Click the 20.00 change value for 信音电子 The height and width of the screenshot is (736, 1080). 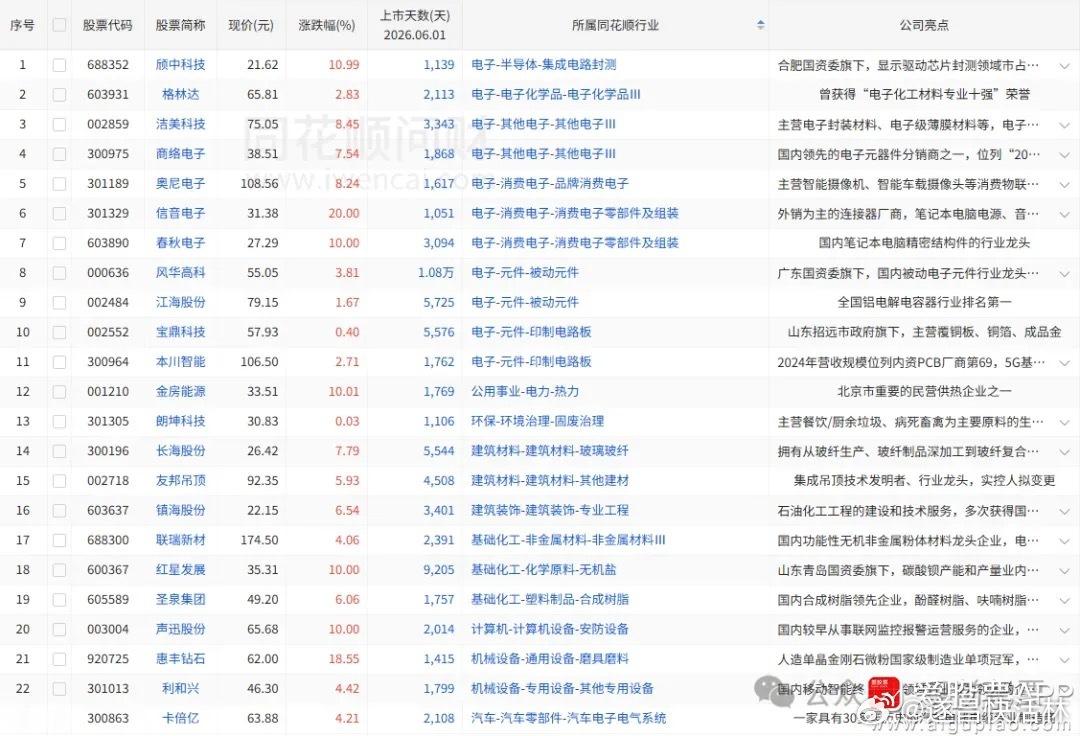click(x=344, y=213)
